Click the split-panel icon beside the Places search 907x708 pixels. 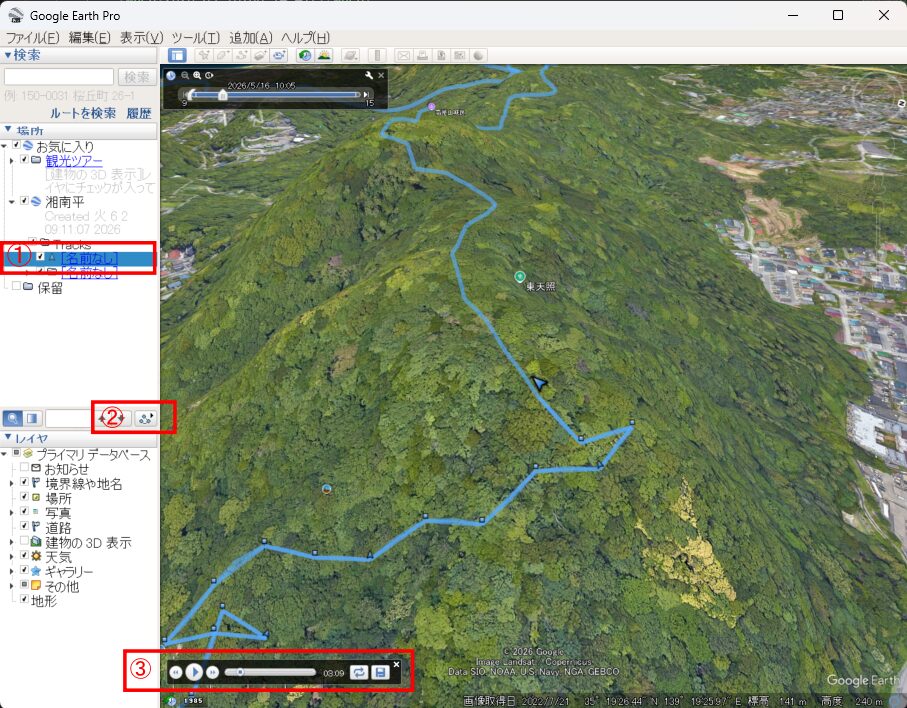(x=32, y=418)
